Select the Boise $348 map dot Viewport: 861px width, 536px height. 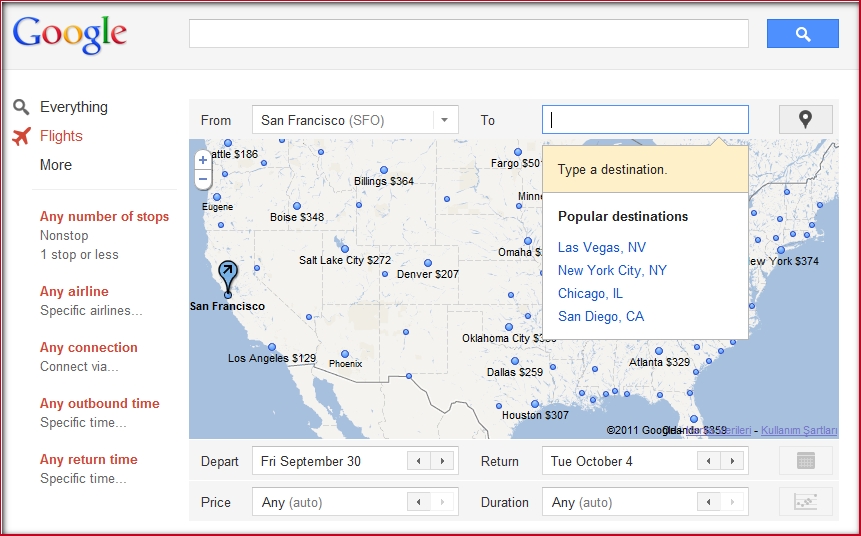[x=297, y=206]
